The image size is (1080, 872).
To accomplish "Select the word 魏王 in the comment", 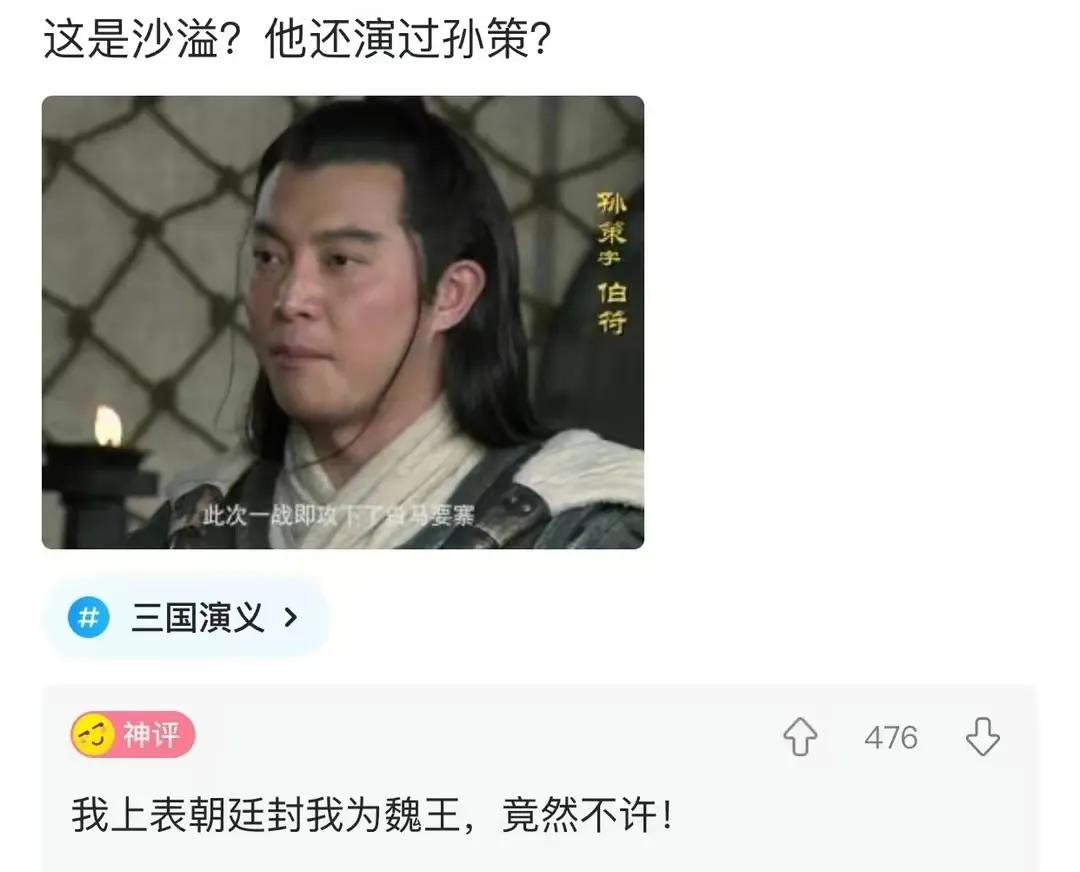I will pos(422,815).
